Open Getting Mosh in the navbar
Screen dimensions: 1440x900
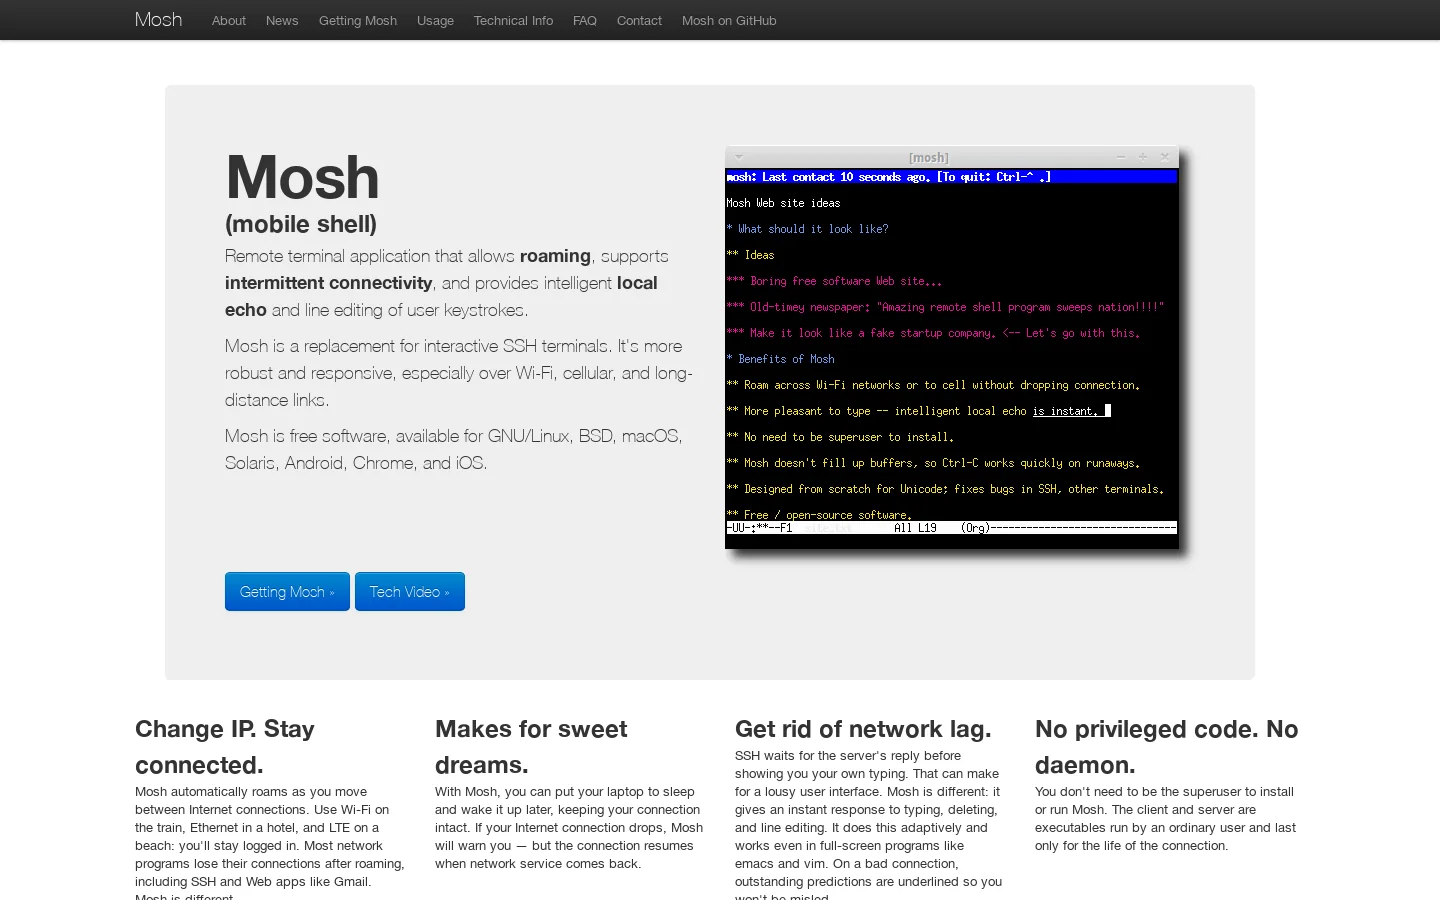pos(358,20)
